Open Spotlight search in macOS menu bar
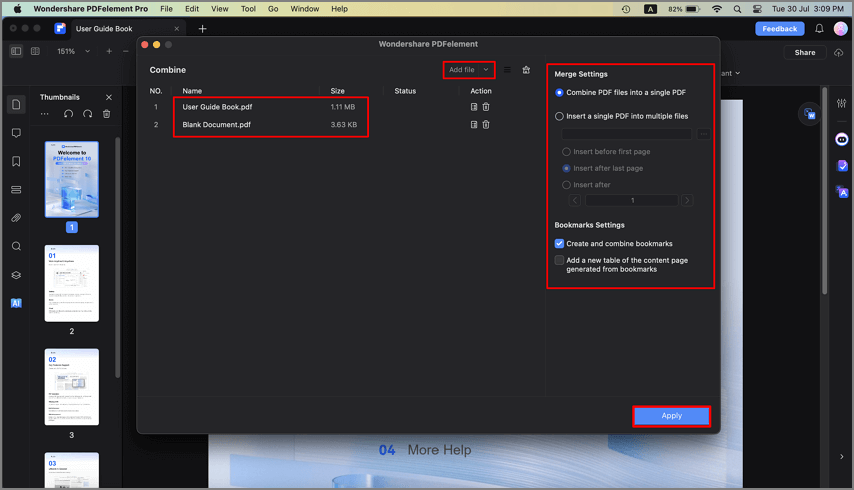 coord(737,9)
